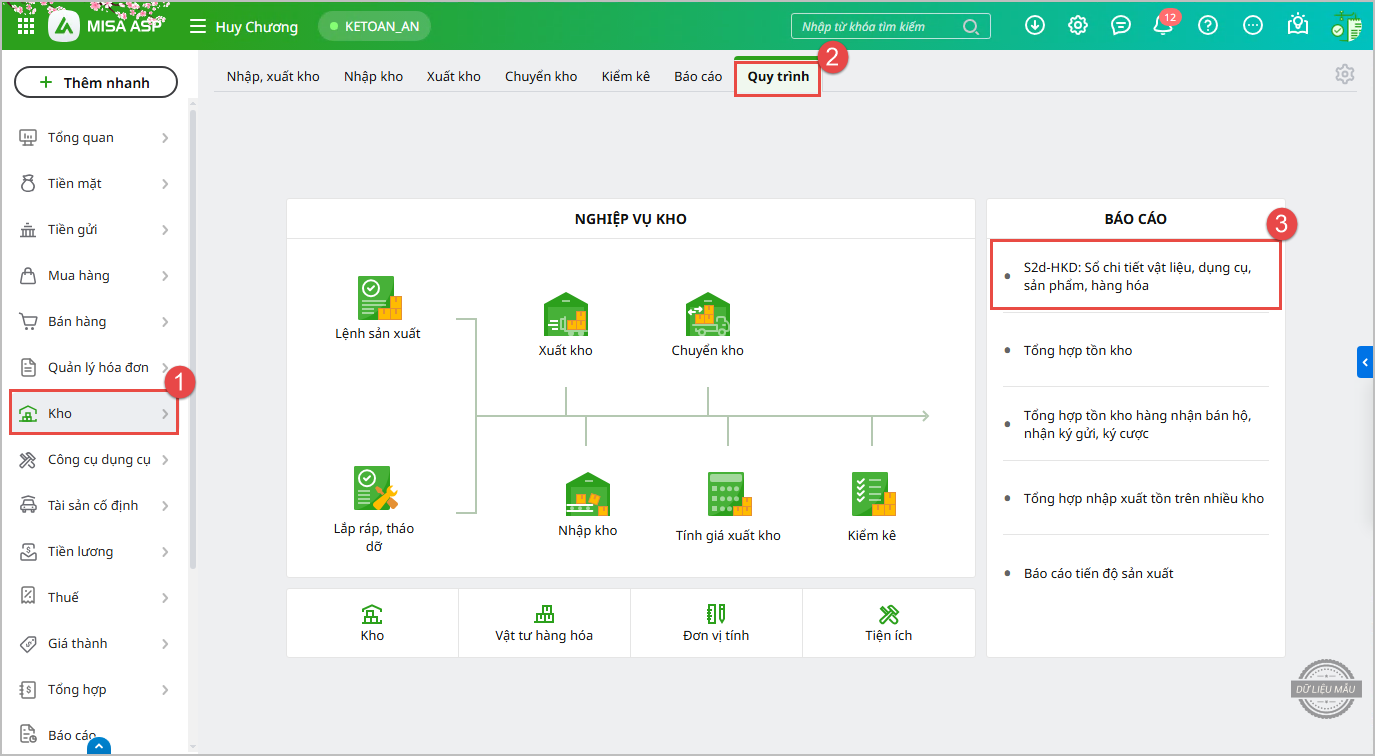Open the Chuyển kho truck icon

[x=707, y=314]
